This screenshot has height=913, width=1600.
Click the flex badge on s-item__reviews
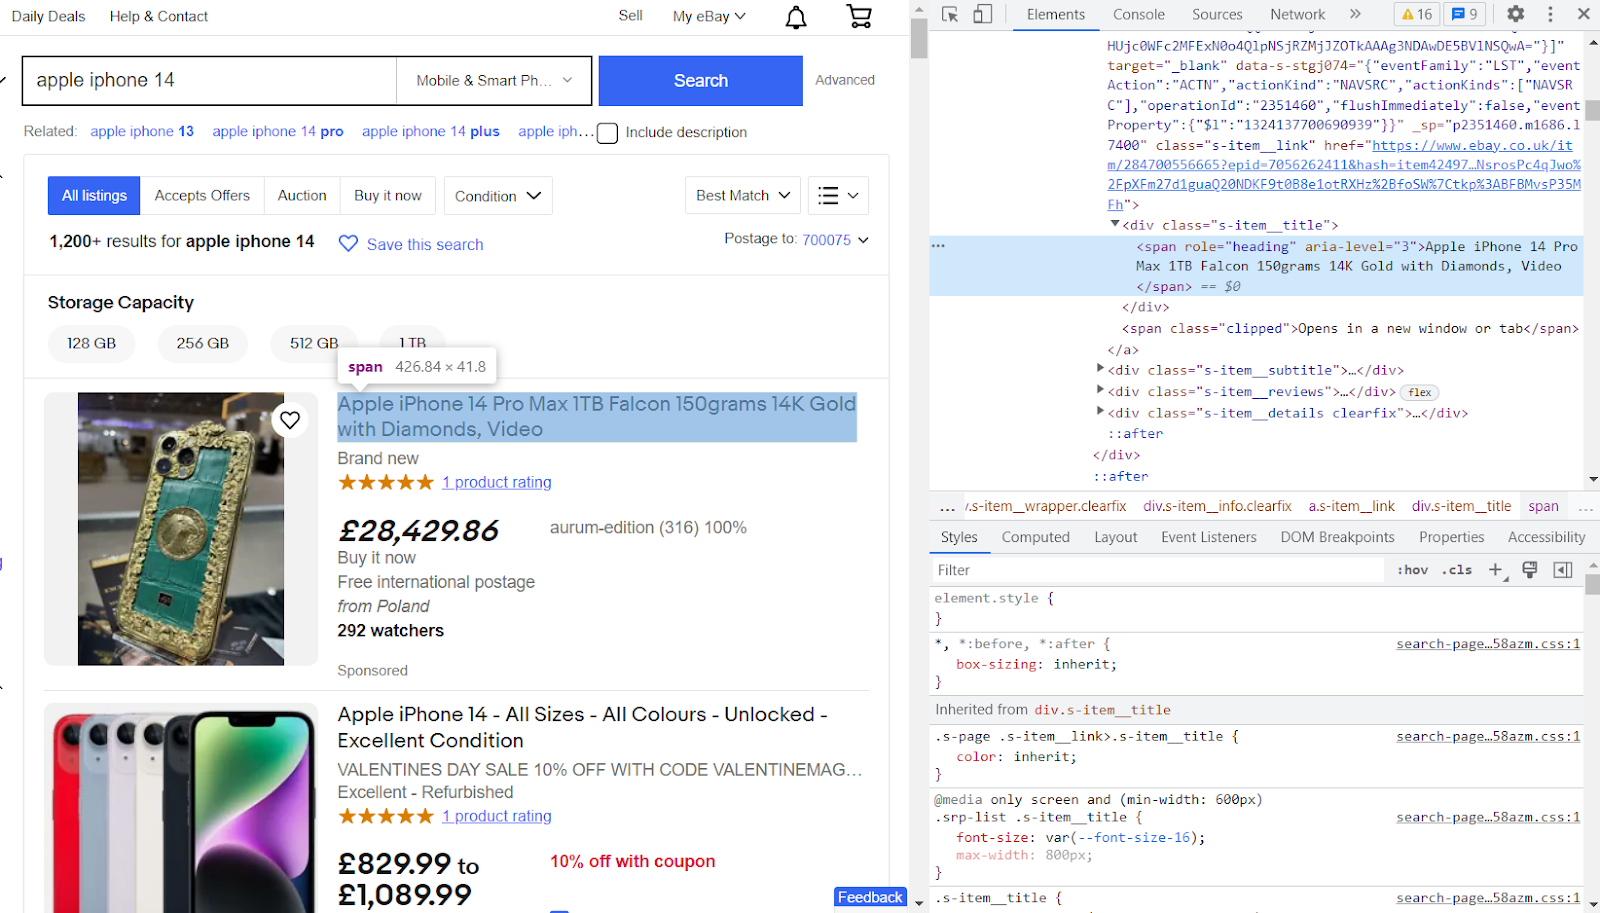pos(1420,392)
